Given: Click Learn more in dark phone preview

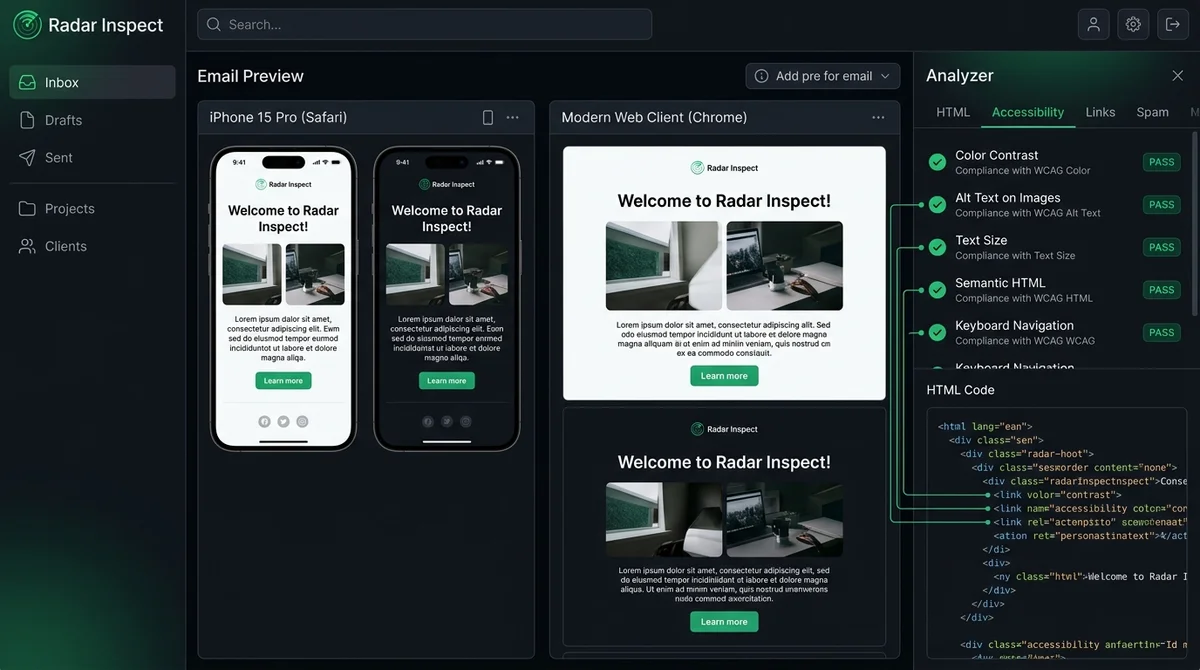Looking at the screenshot, I should [x=447, y=381].
